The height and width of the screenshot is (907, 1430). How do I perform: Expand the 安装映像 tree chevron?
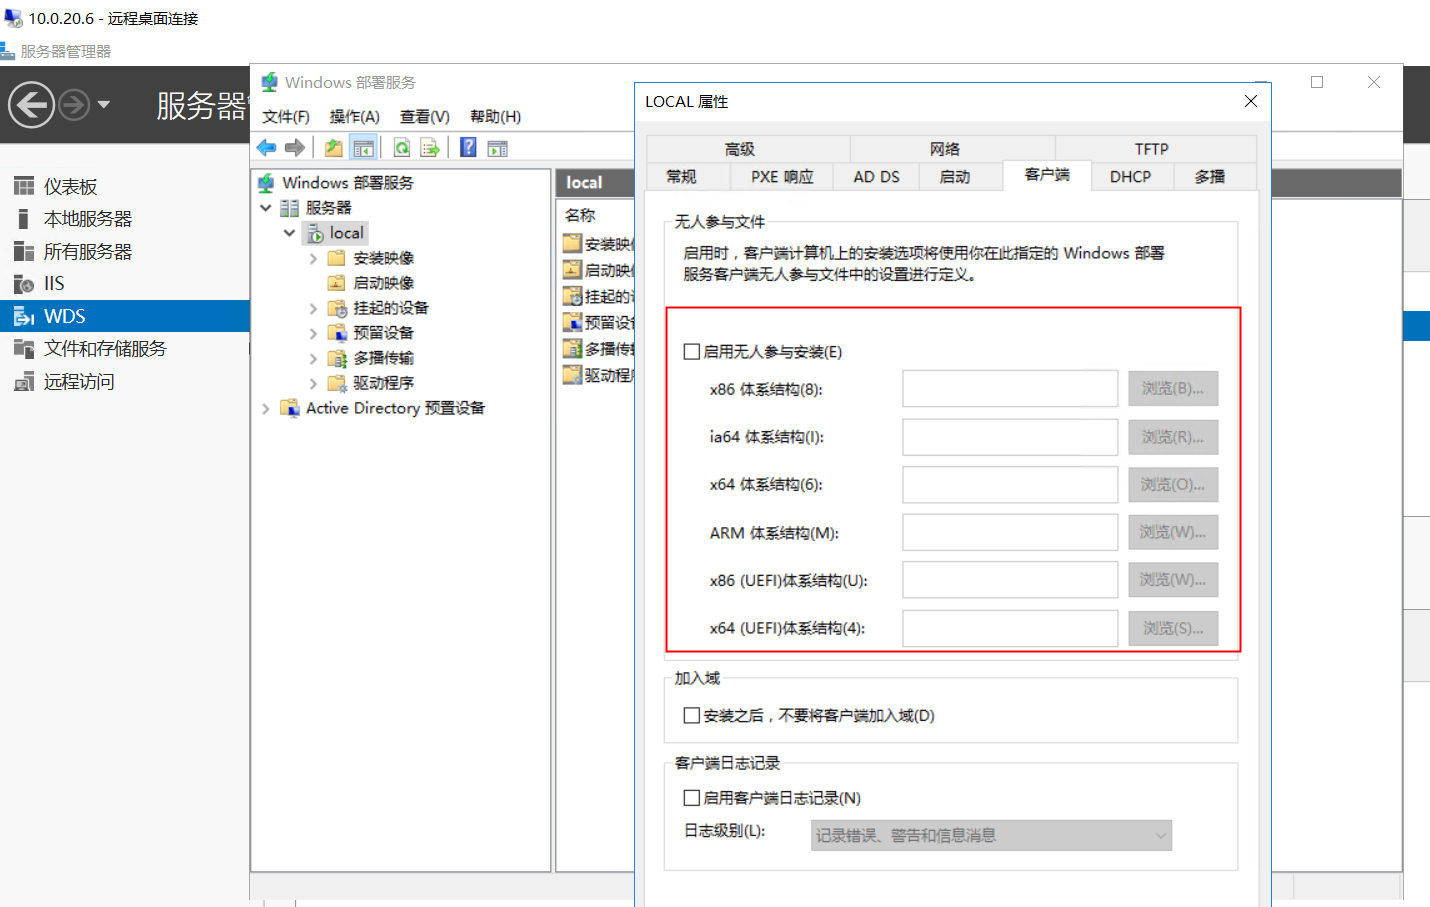313,258
